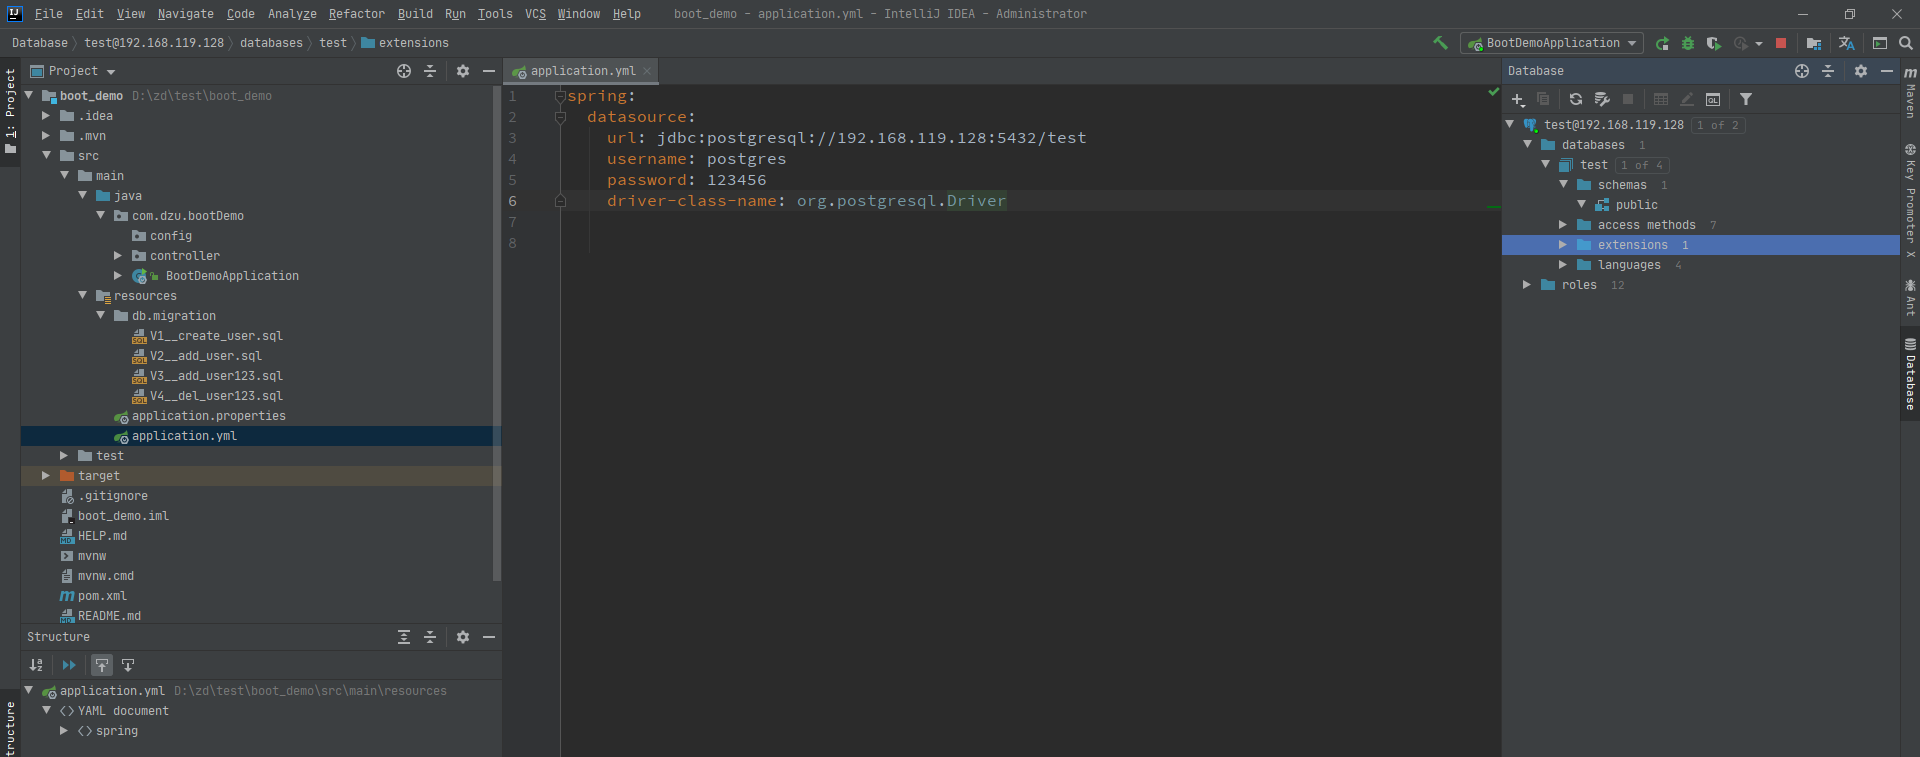
Task: Fold the datasource block in editor gutter
Action: coord(560,117)
